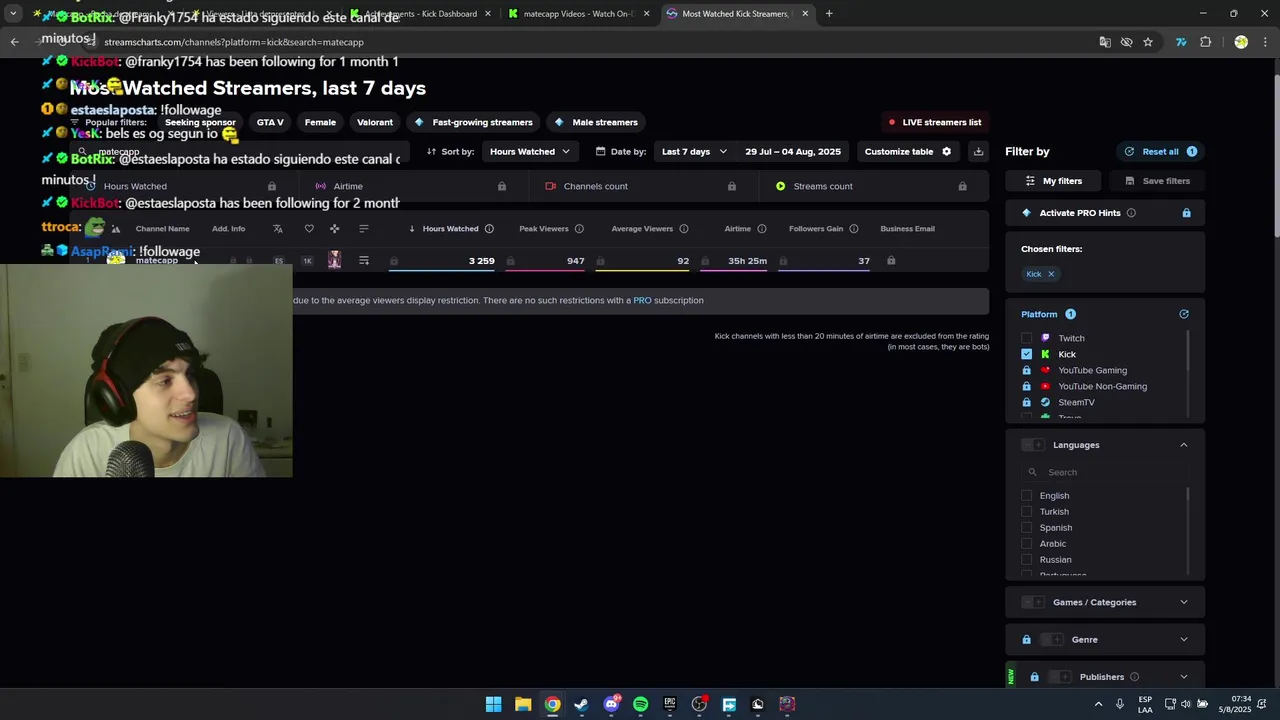
Task: Click the Activate PRO Hints lock icon
Action: coord(1186,213)
